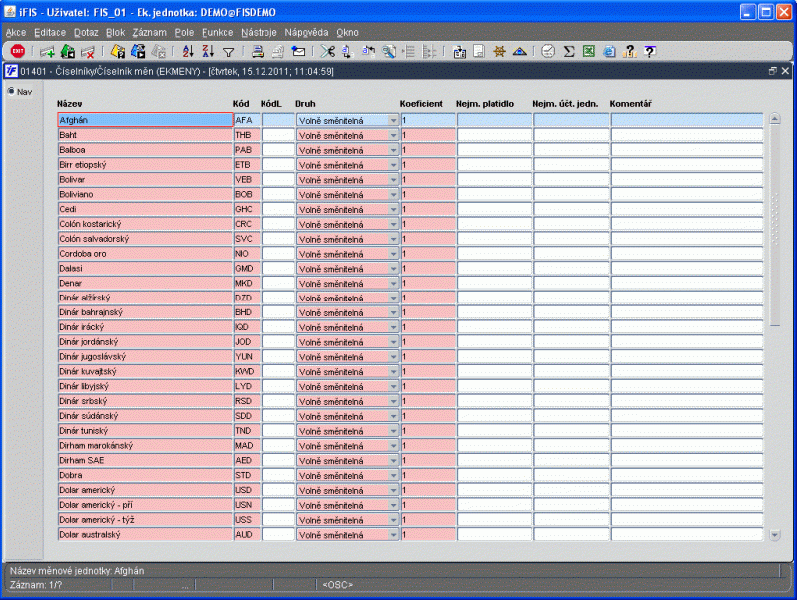Expand the Druh dropdown for Baht row
Viewport: 797px width, 600px height.
click(x=393, y=135)
